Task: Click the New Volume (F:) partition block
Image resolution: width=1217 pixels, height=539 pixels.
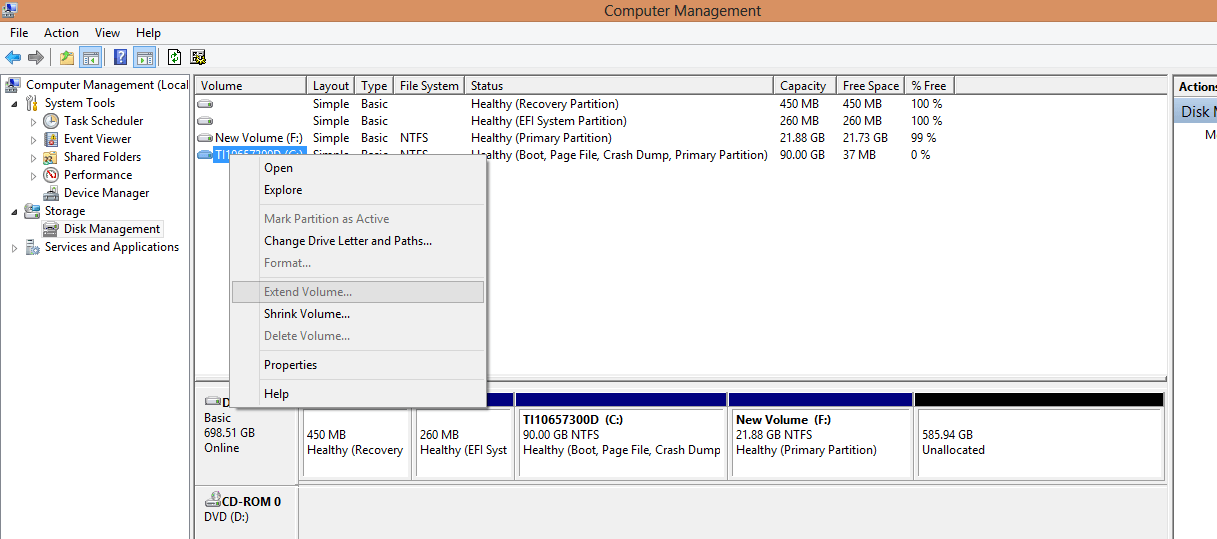Action: click(x=820, y=442)
